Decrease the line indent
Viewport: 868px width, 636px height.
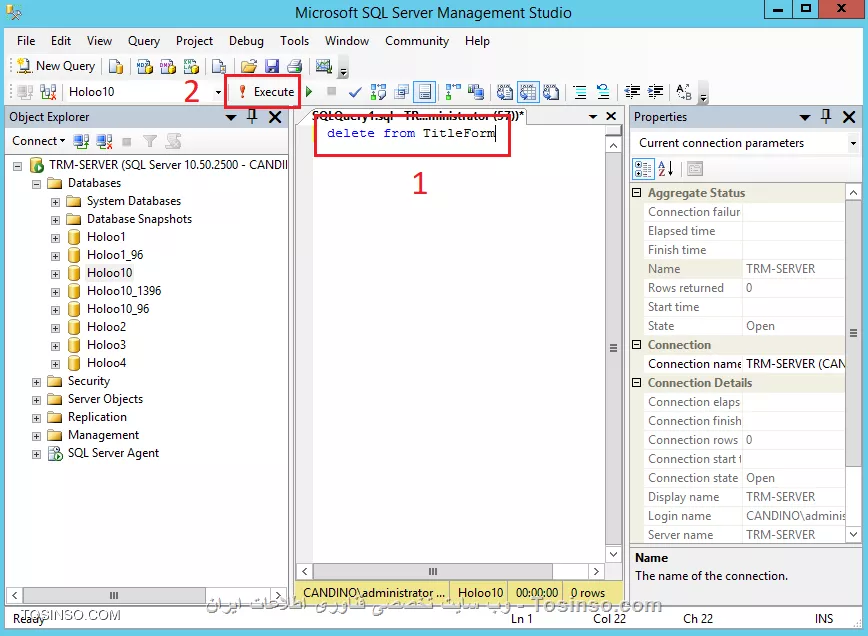tap(632, 92)
